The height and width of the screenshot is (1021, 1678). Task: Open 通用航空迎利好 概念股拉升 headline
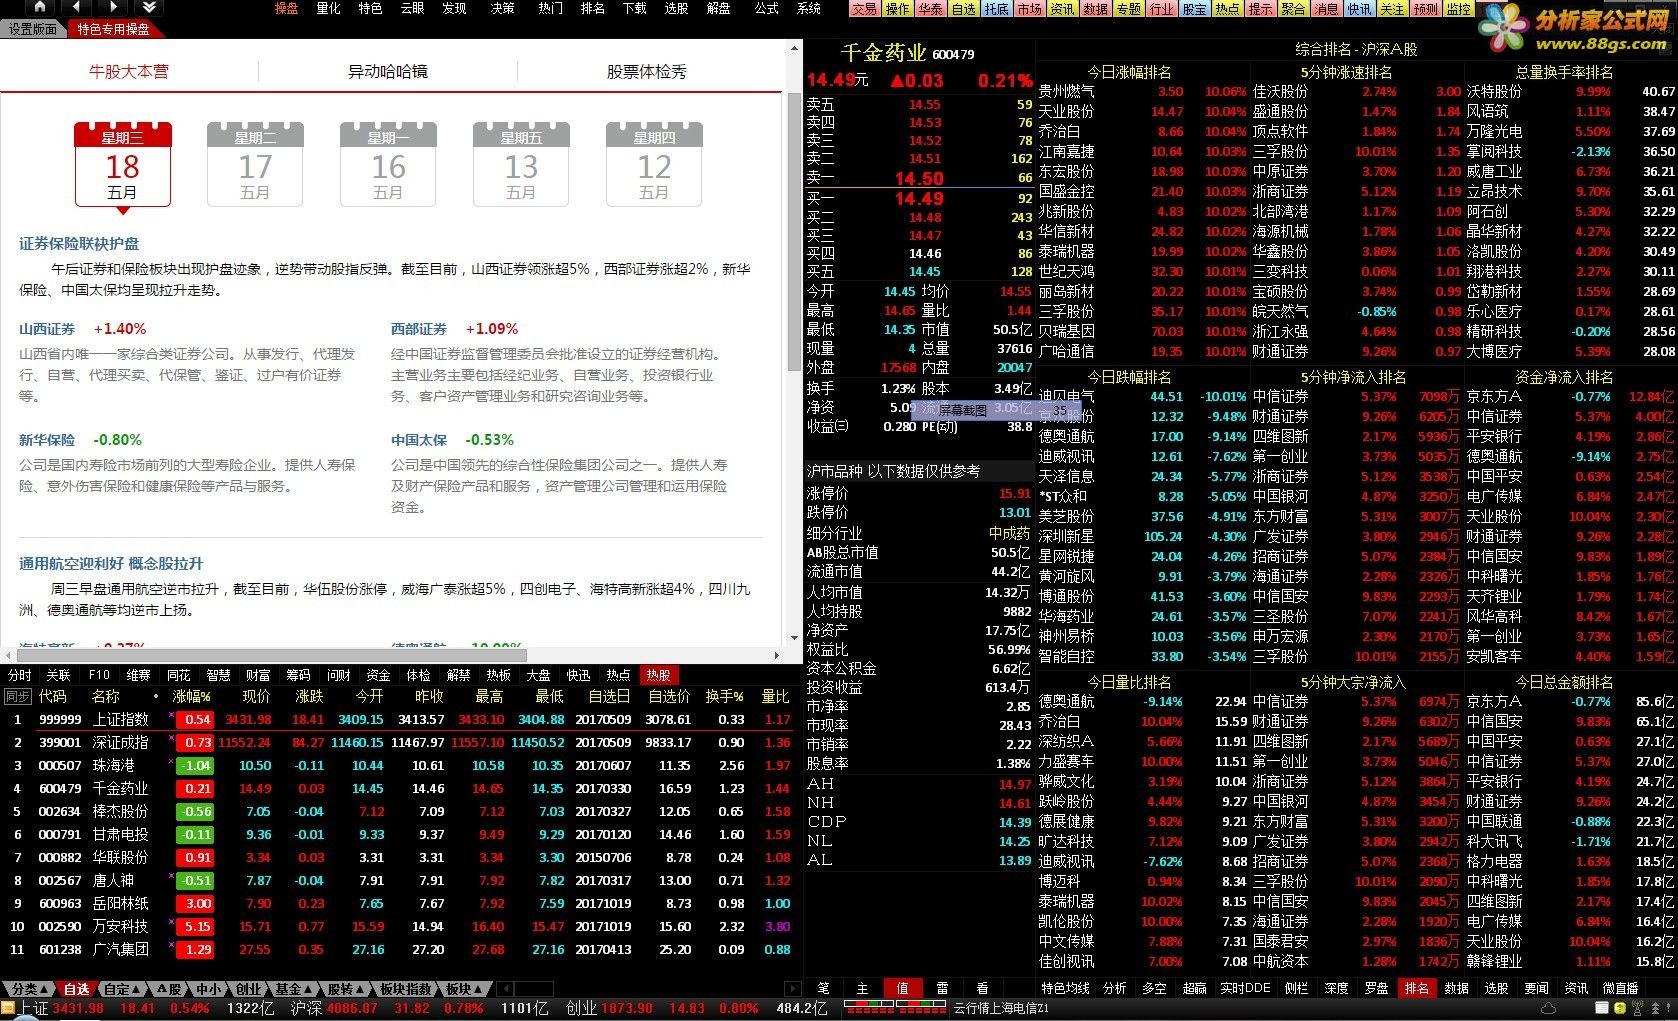[x=111, y=564]
